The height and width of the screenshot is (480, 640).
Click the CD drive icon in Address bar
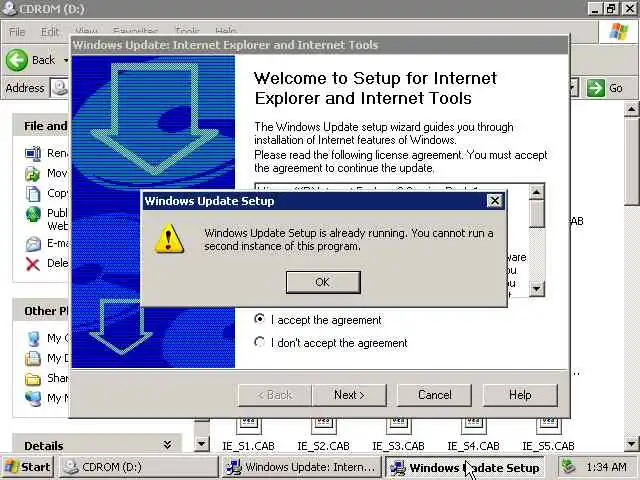(x=60, y=88)
